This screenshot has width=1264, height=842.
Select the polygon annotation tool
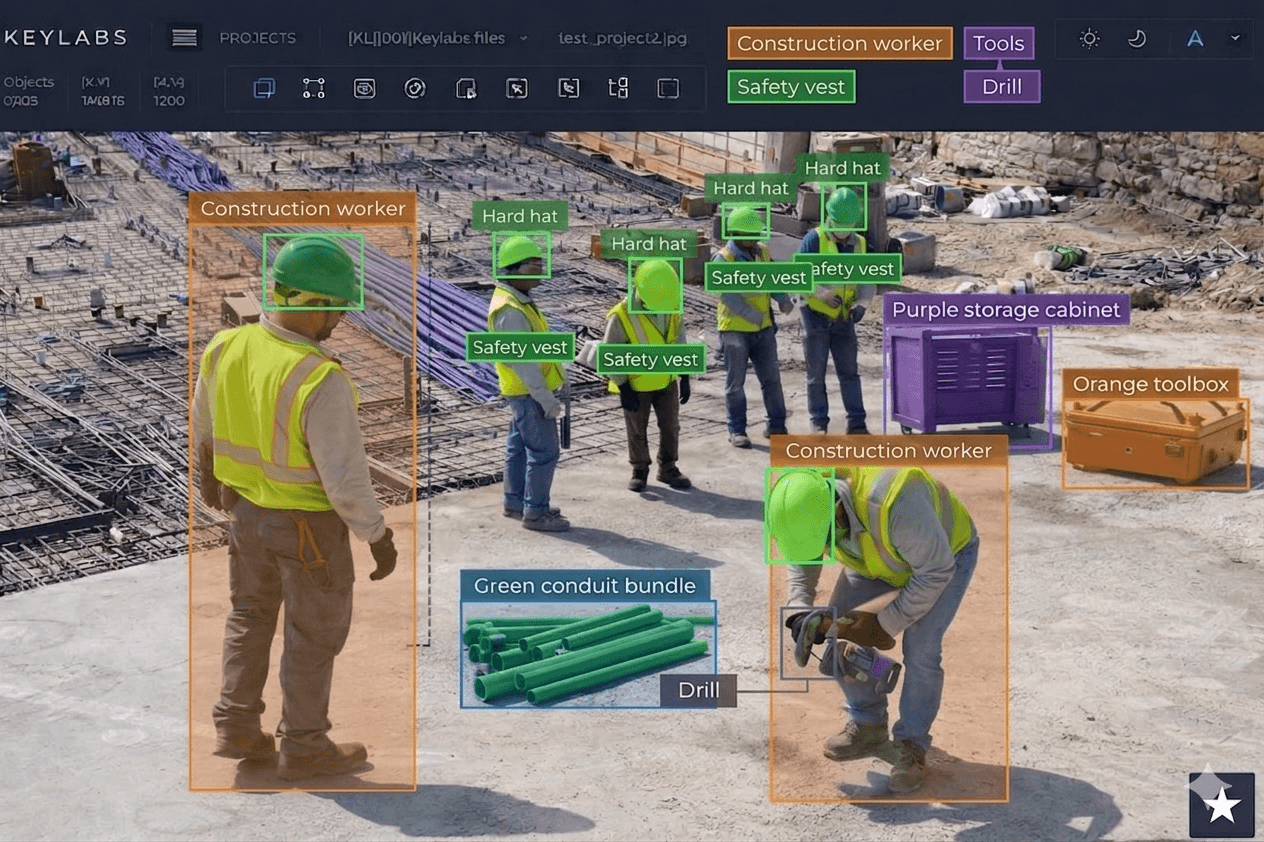coord(313,88)
